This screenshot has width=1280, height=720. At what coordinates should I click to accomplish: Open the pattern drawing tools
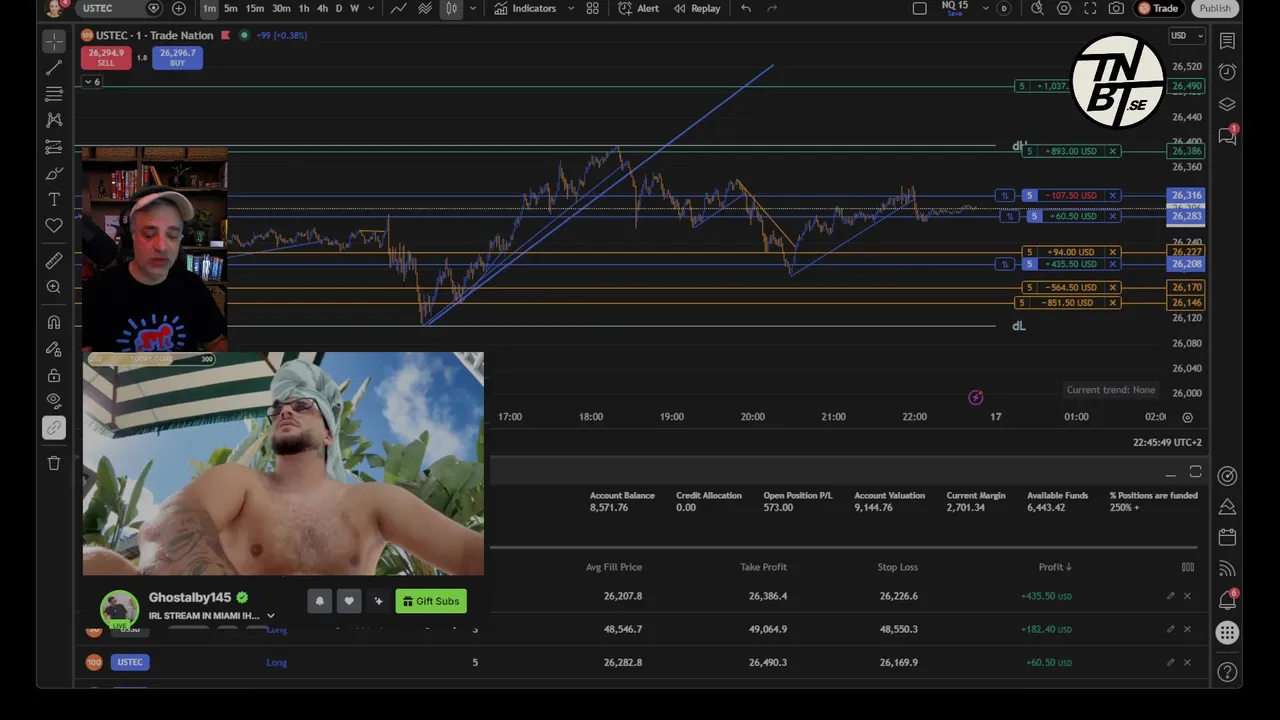54,120
